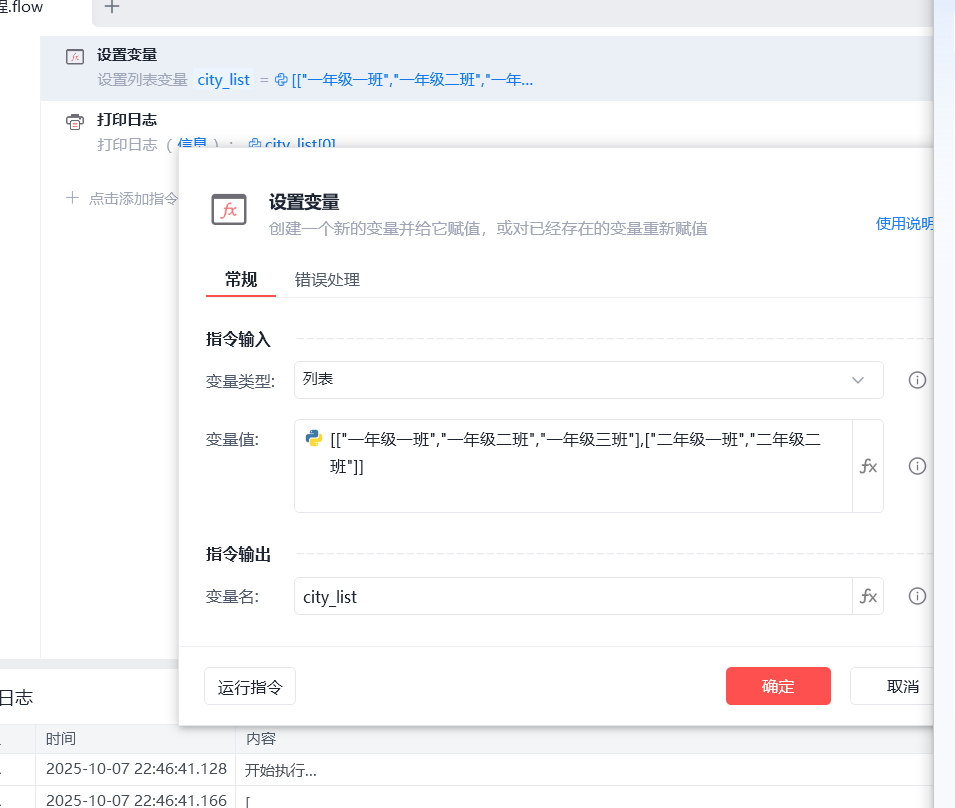Switch to the 常规 tab

(x=241, y=279)
